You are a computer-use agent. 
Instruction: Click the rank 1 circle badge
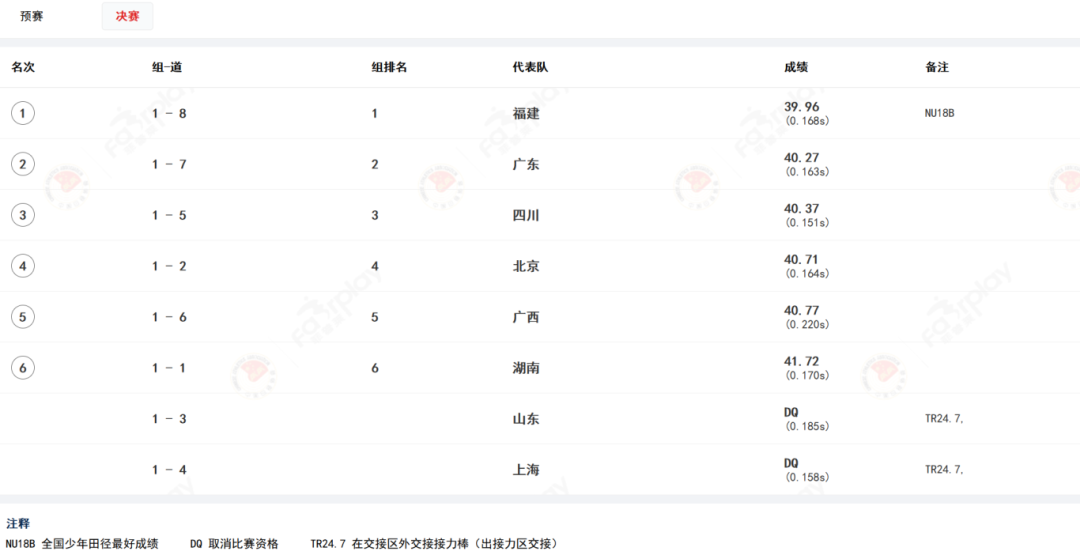point(23,113)
